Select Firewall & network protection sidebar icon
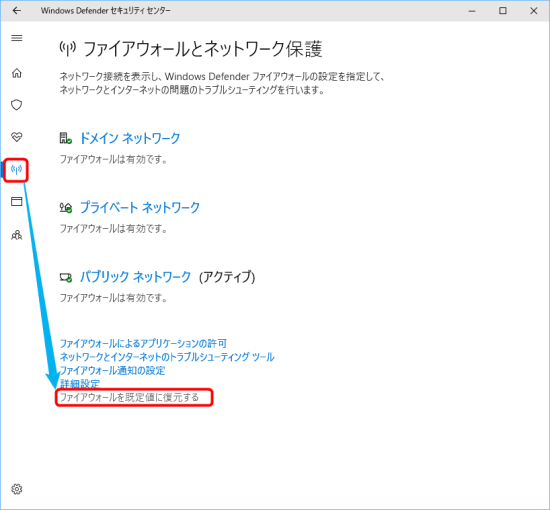The width and height of the screenshot is (550, 510). [16, 170]
